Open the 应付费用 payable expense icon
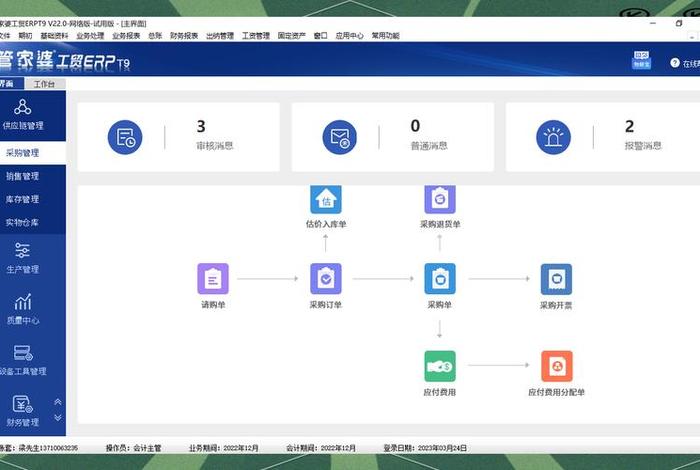This screenshot has width=700, height=470. click(440, 366)
